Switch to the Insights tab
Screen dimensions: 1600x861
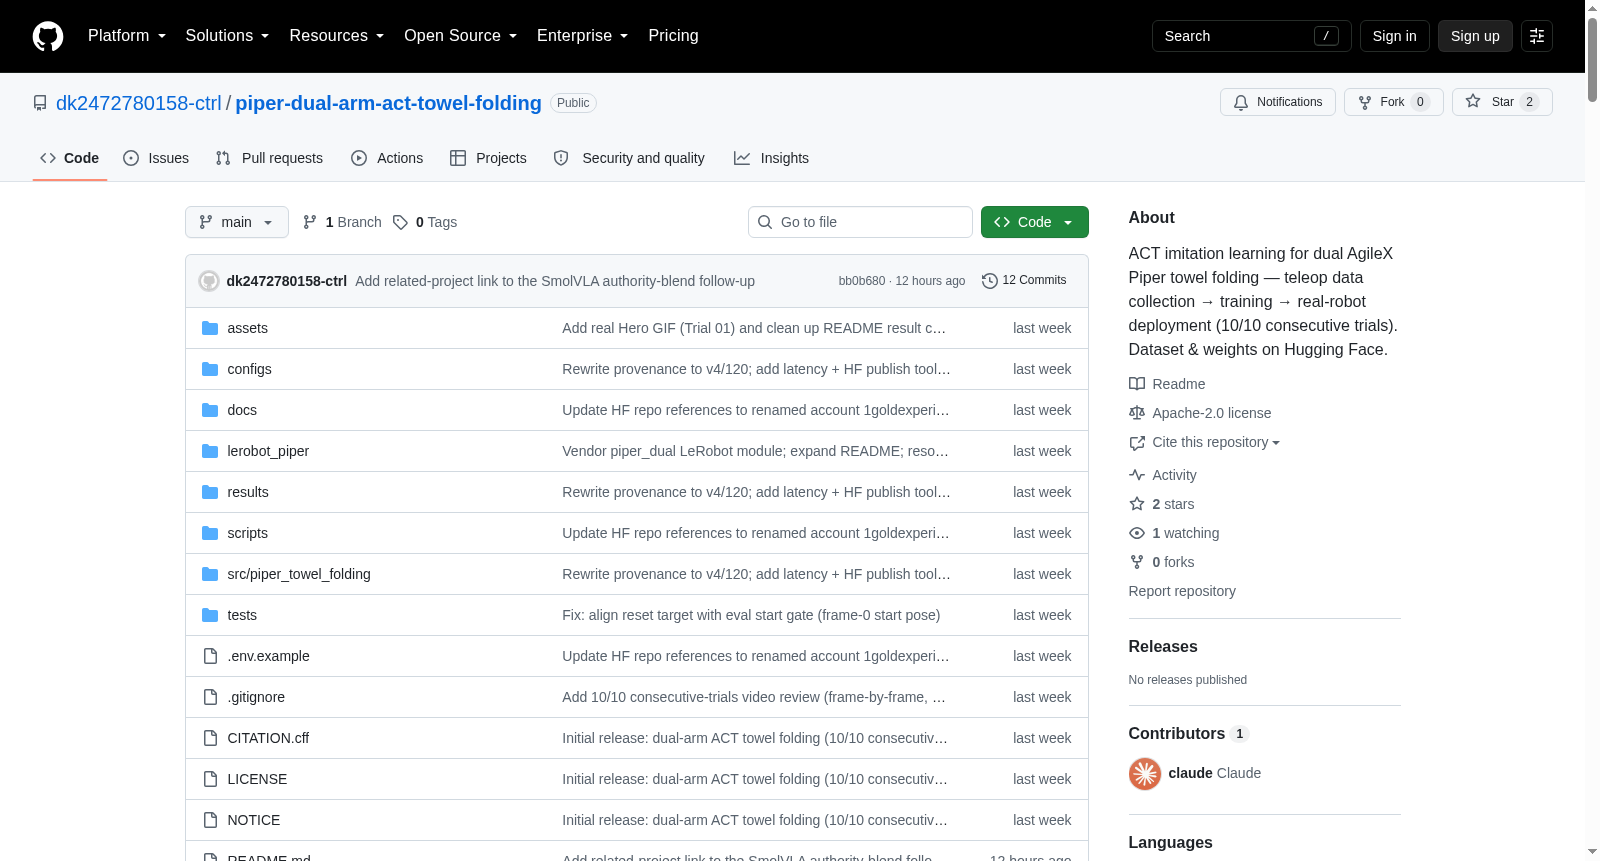click(771, 158)
